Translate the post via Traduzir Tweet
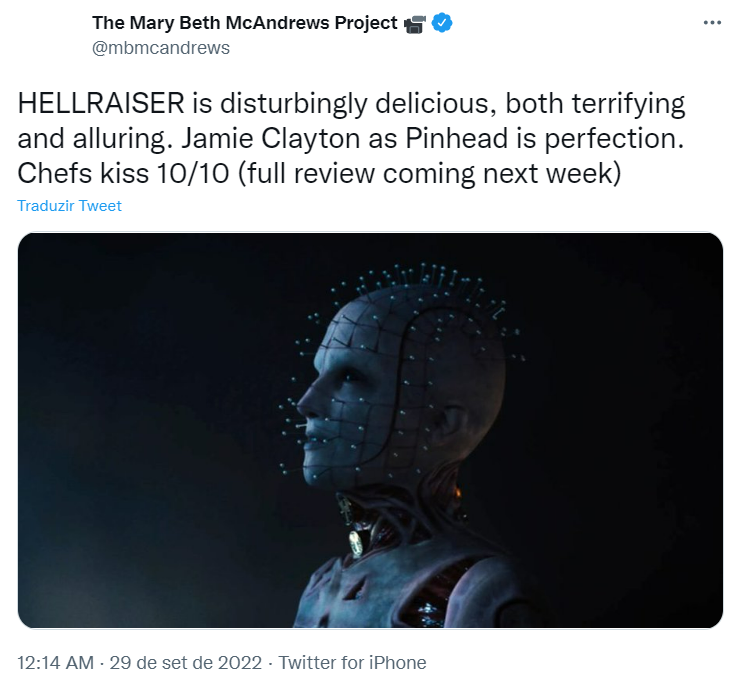The height and width of the screenshot is (683, 745). click(69, 206)
